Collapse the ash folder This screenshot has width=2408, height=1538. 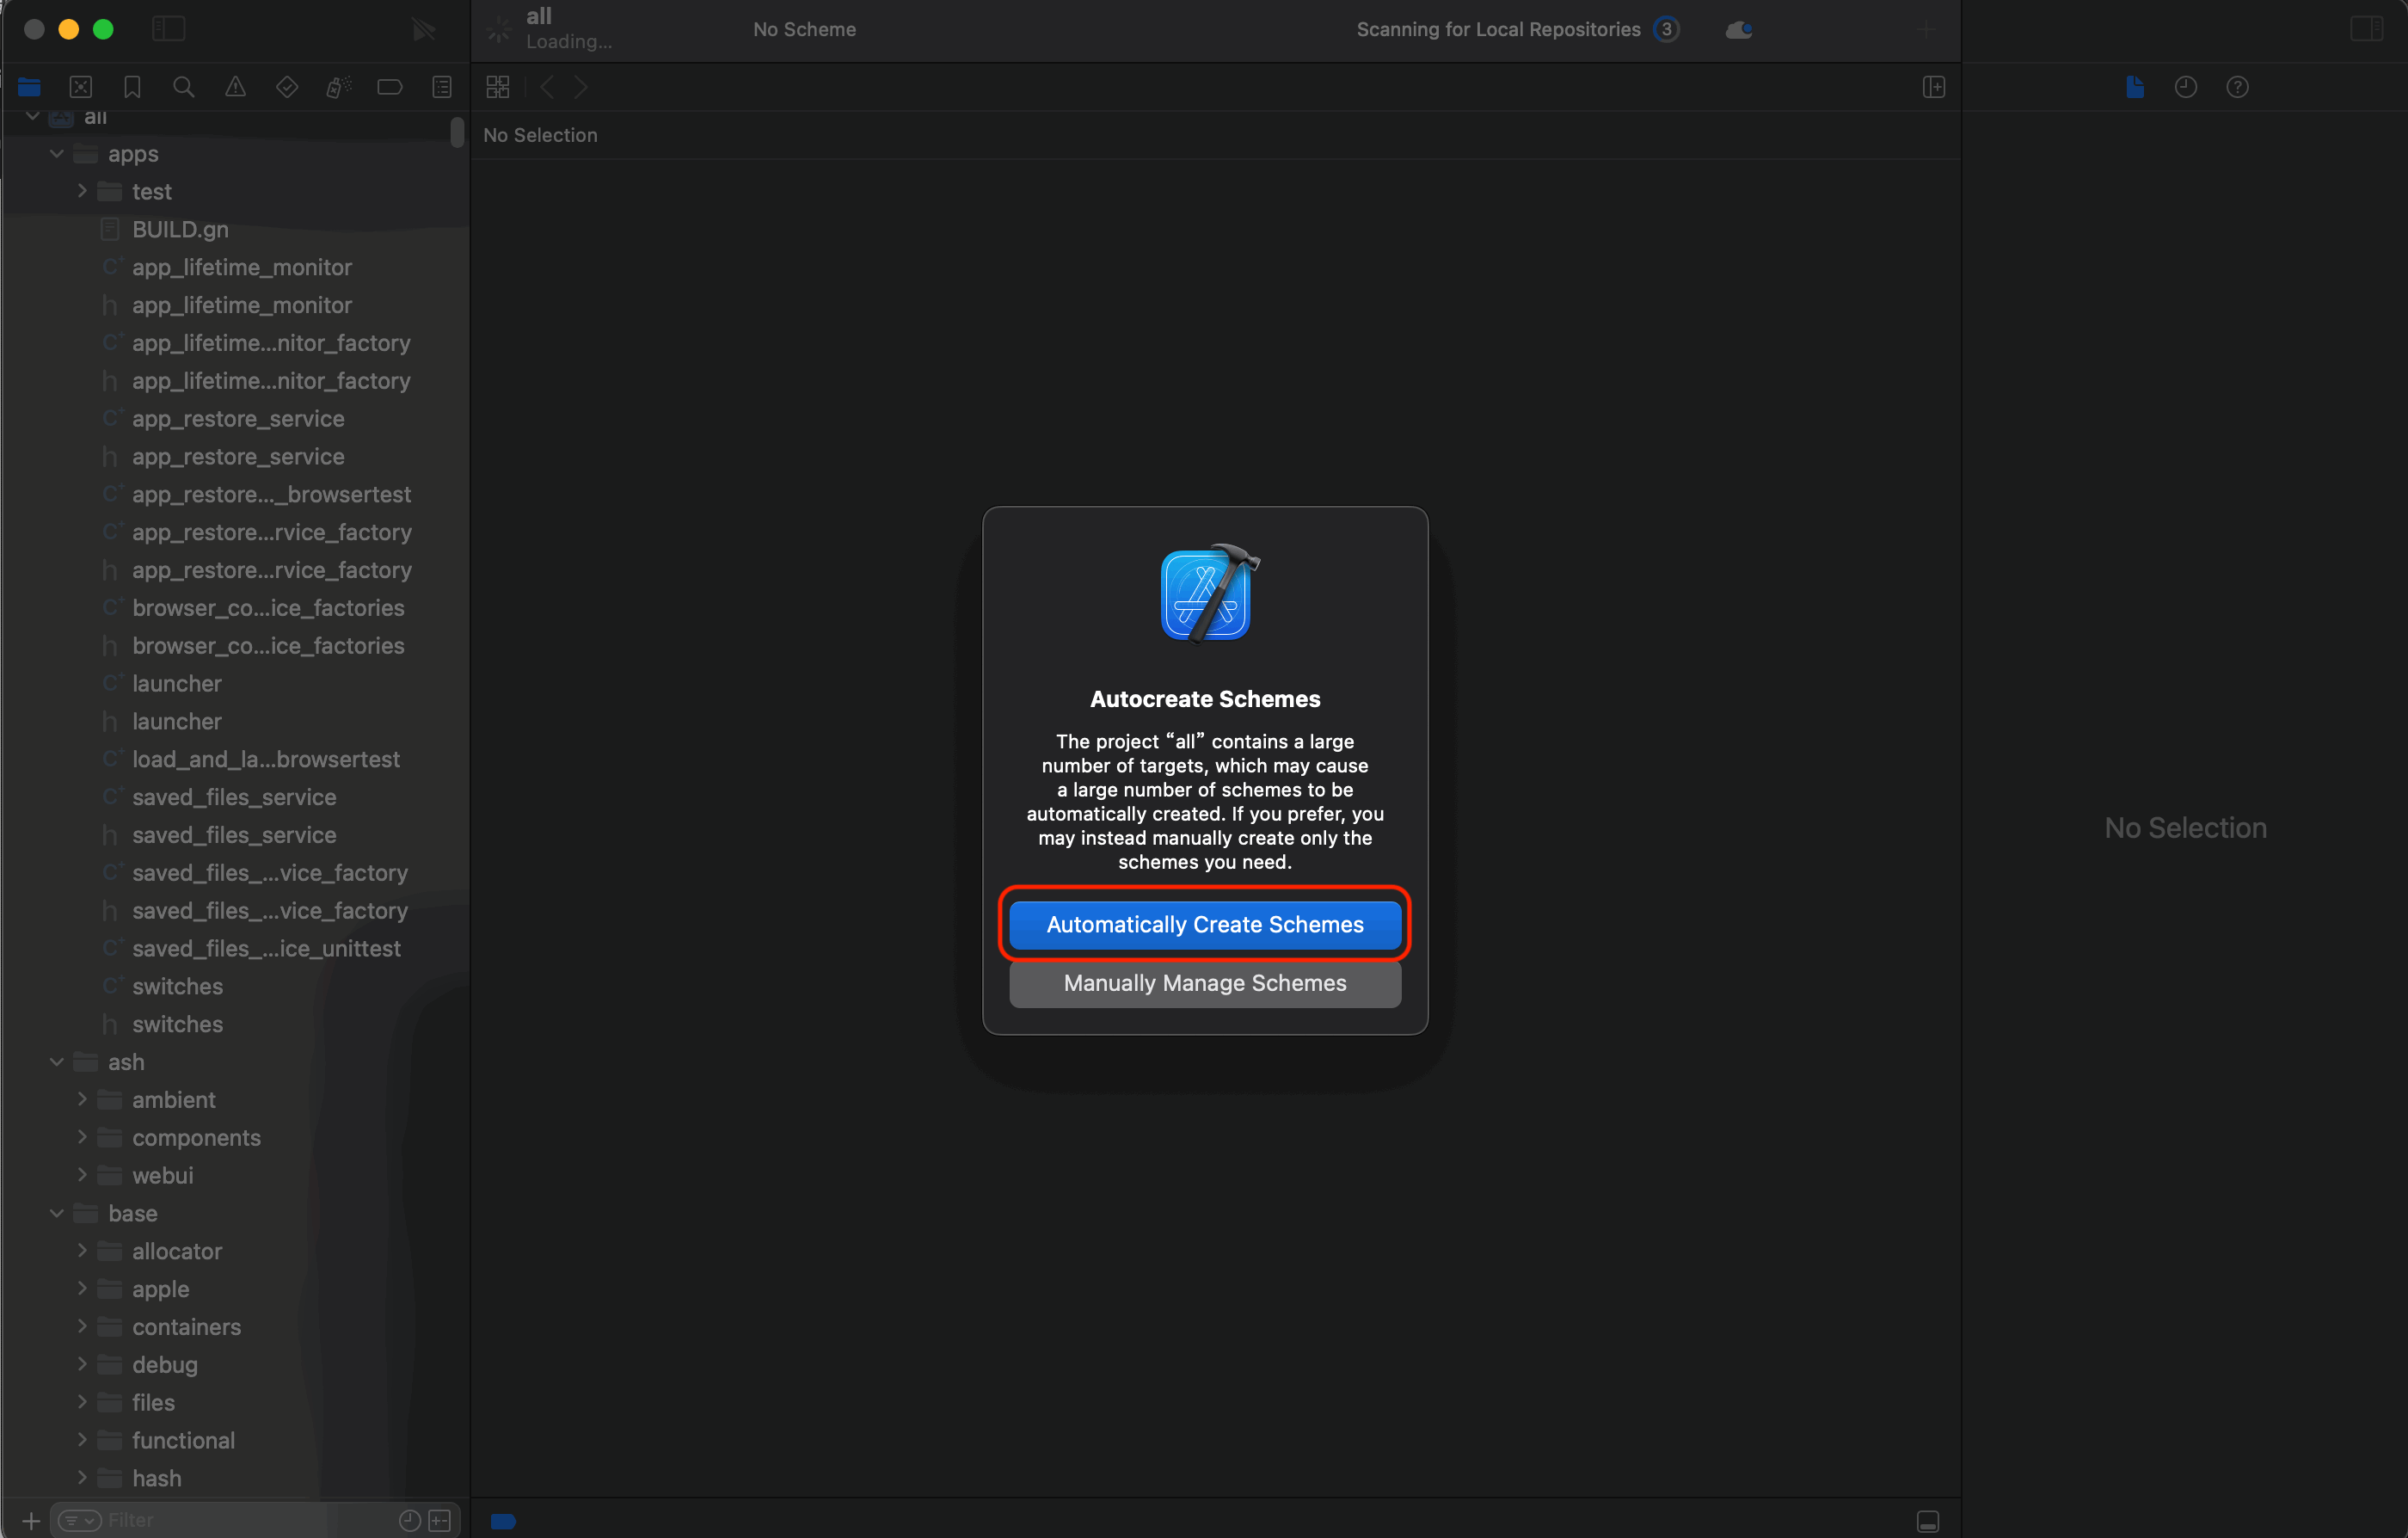point(57,1062)
